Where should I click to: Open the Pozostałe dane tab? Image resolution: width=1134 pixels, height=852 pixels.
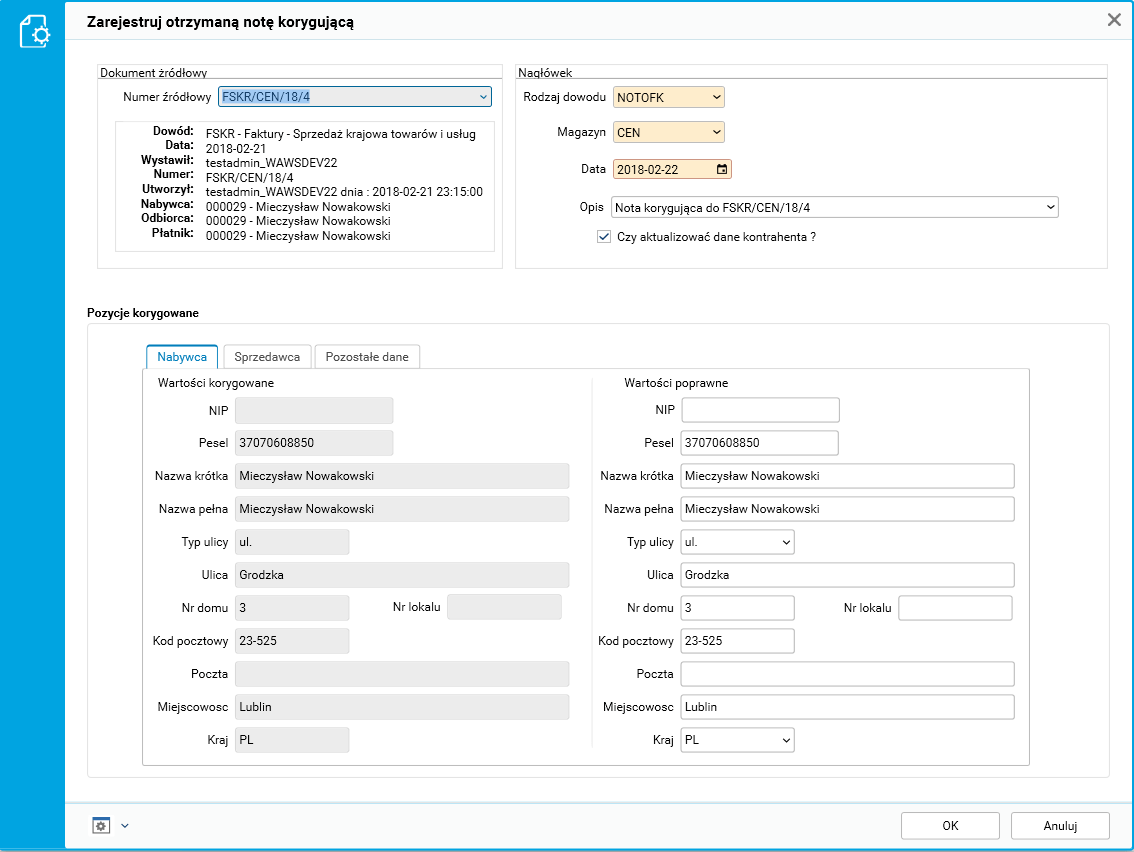[x=367, y=357]
